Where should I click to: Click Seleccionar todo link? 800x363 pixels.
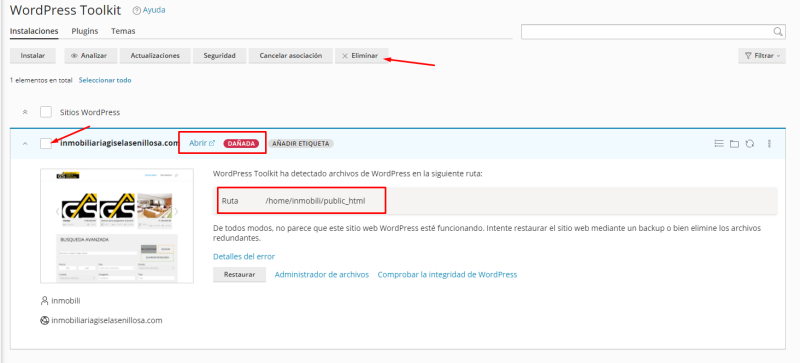pos(105,80)
